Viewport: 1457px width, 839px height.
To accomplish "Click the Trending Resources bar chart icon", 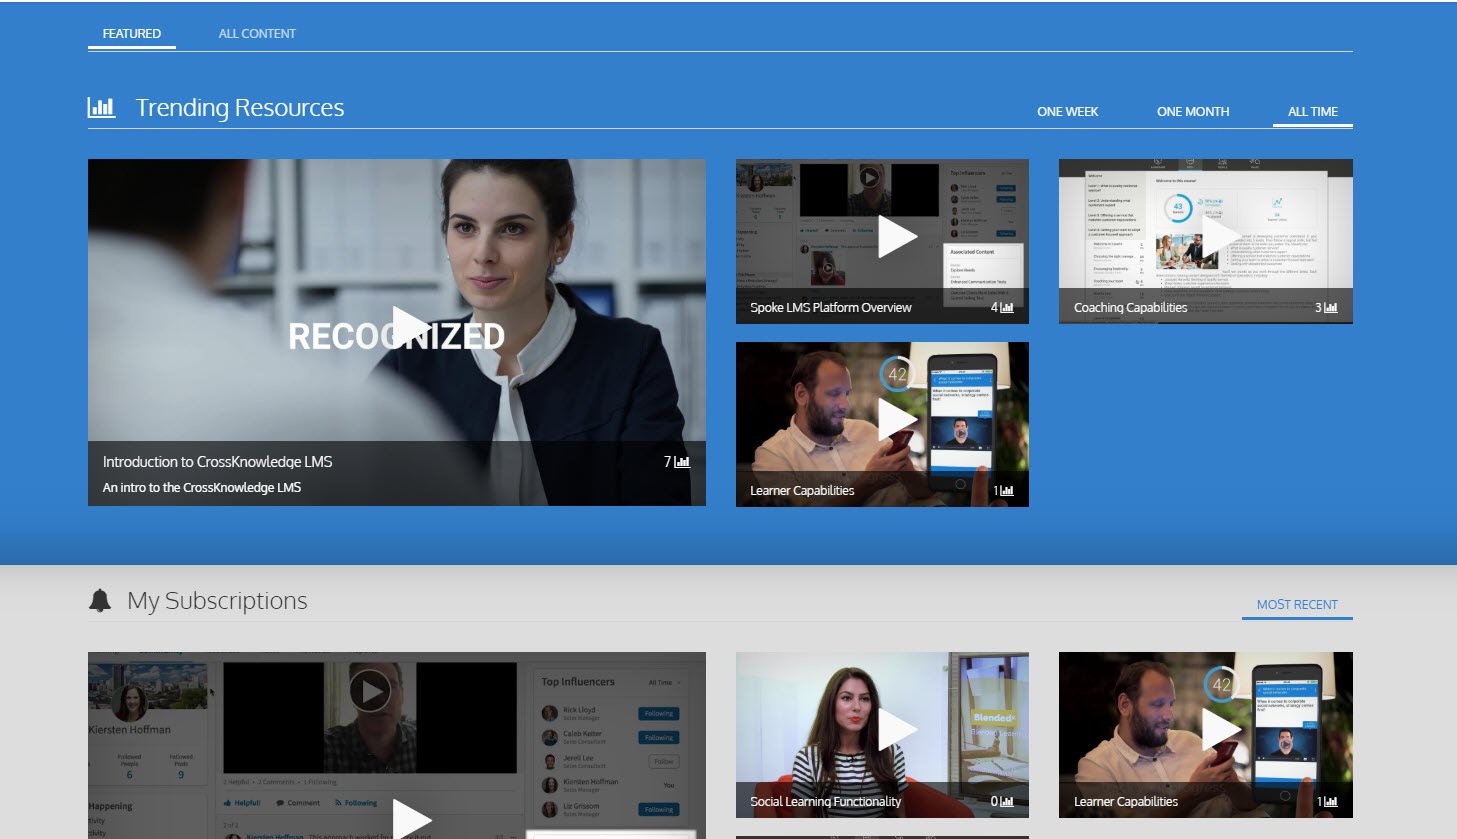I will 101,107.
